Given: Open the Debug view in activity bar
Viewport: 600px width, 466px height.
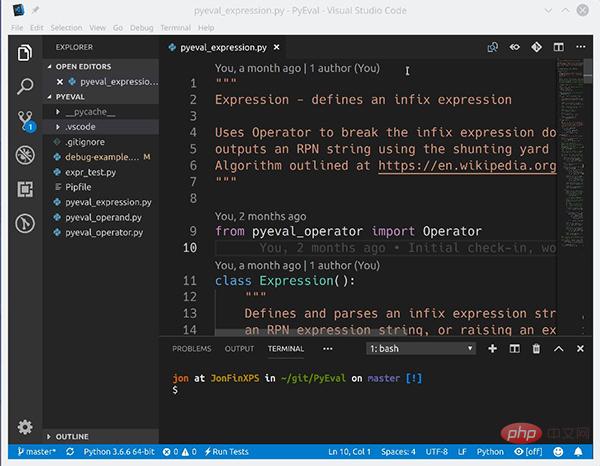Looking at the screenshot, I should click(25, 155).
